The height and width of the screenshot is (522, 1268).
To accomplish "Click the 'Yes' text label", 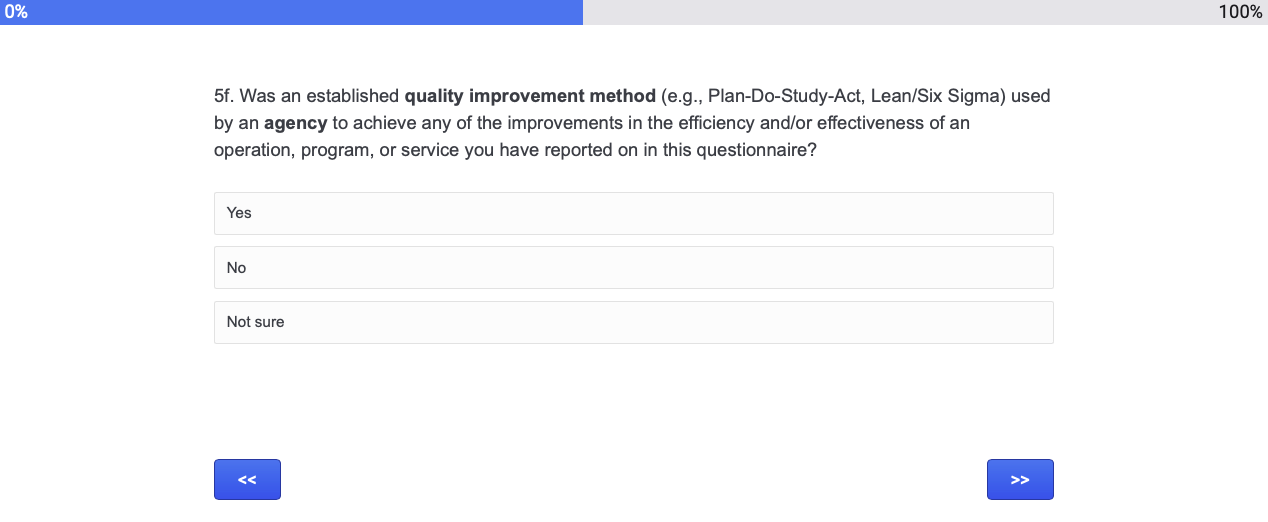I will (x=239, y=213).
